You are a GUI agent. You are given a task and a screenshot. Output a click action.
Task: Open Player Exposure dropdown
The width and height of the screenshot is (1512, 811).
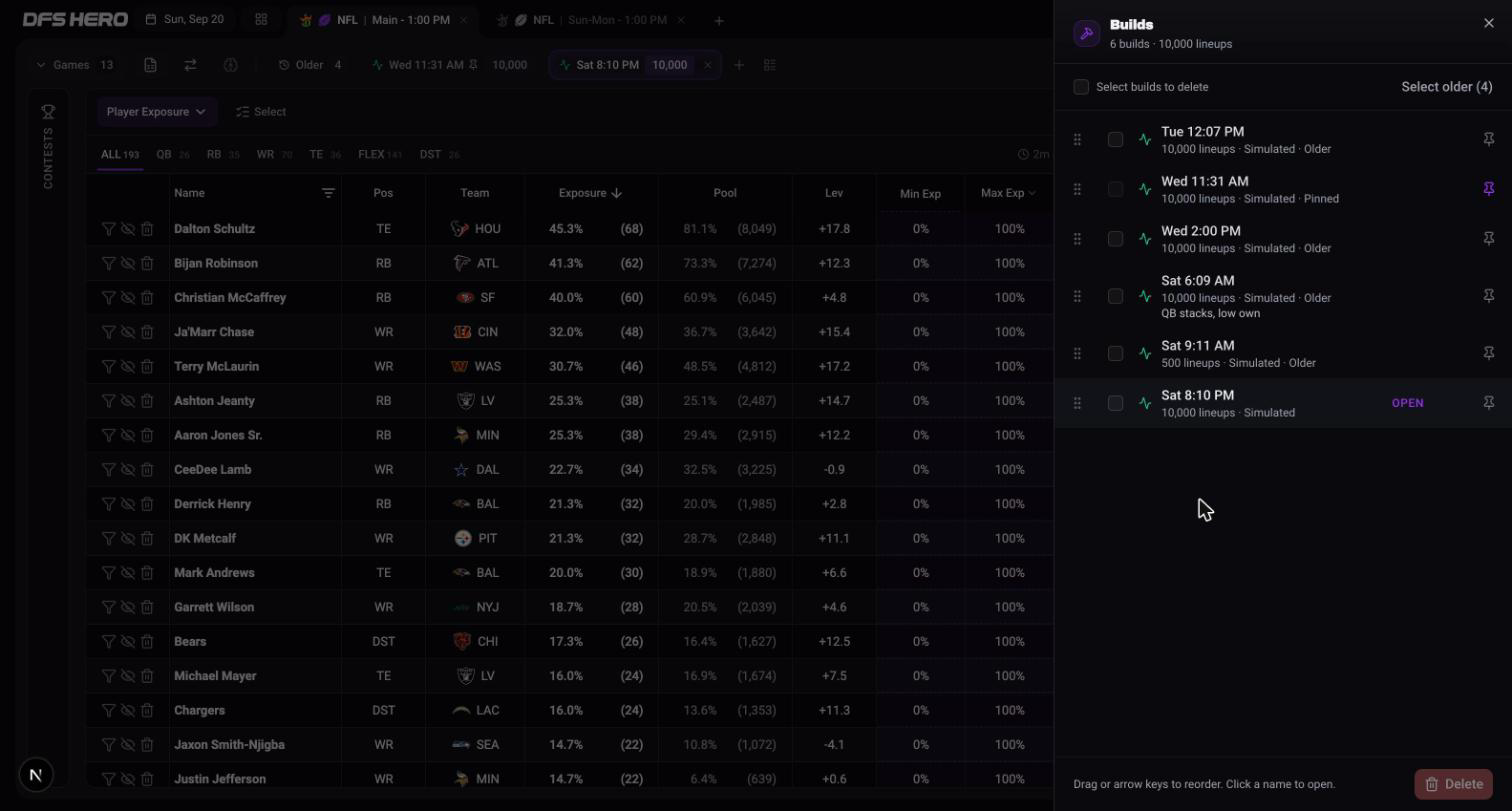156,112
